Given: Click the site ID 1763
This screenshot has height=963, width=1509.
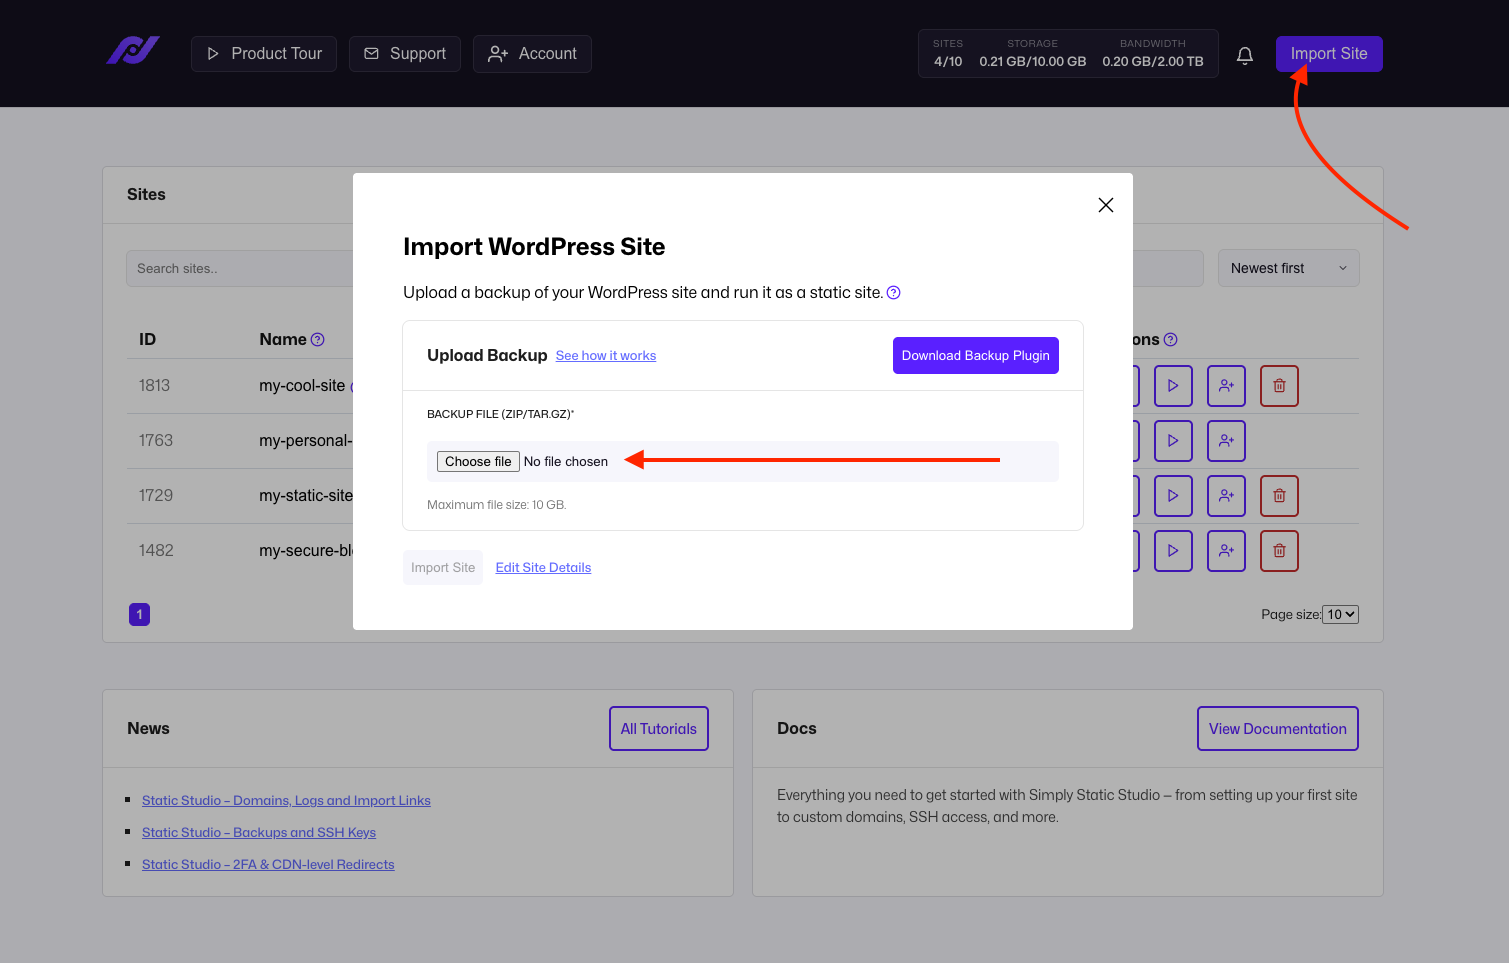Looking at the screenshot, I should (x=156, y=441).
